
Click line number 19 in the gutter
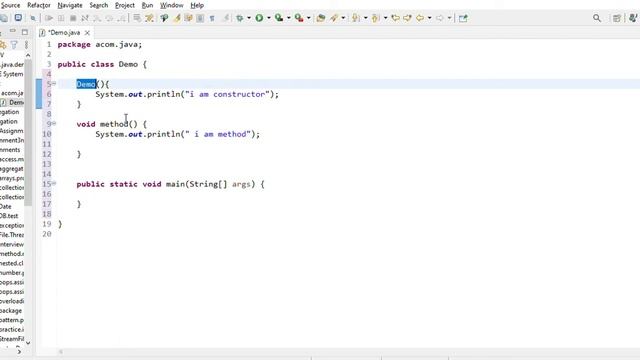pos(47,224)
